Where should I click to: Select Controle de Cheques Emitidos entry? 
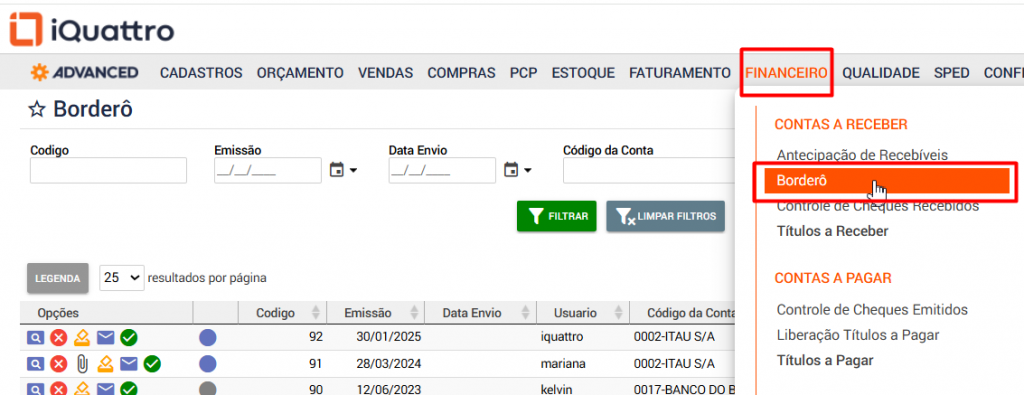click(872, 309)
